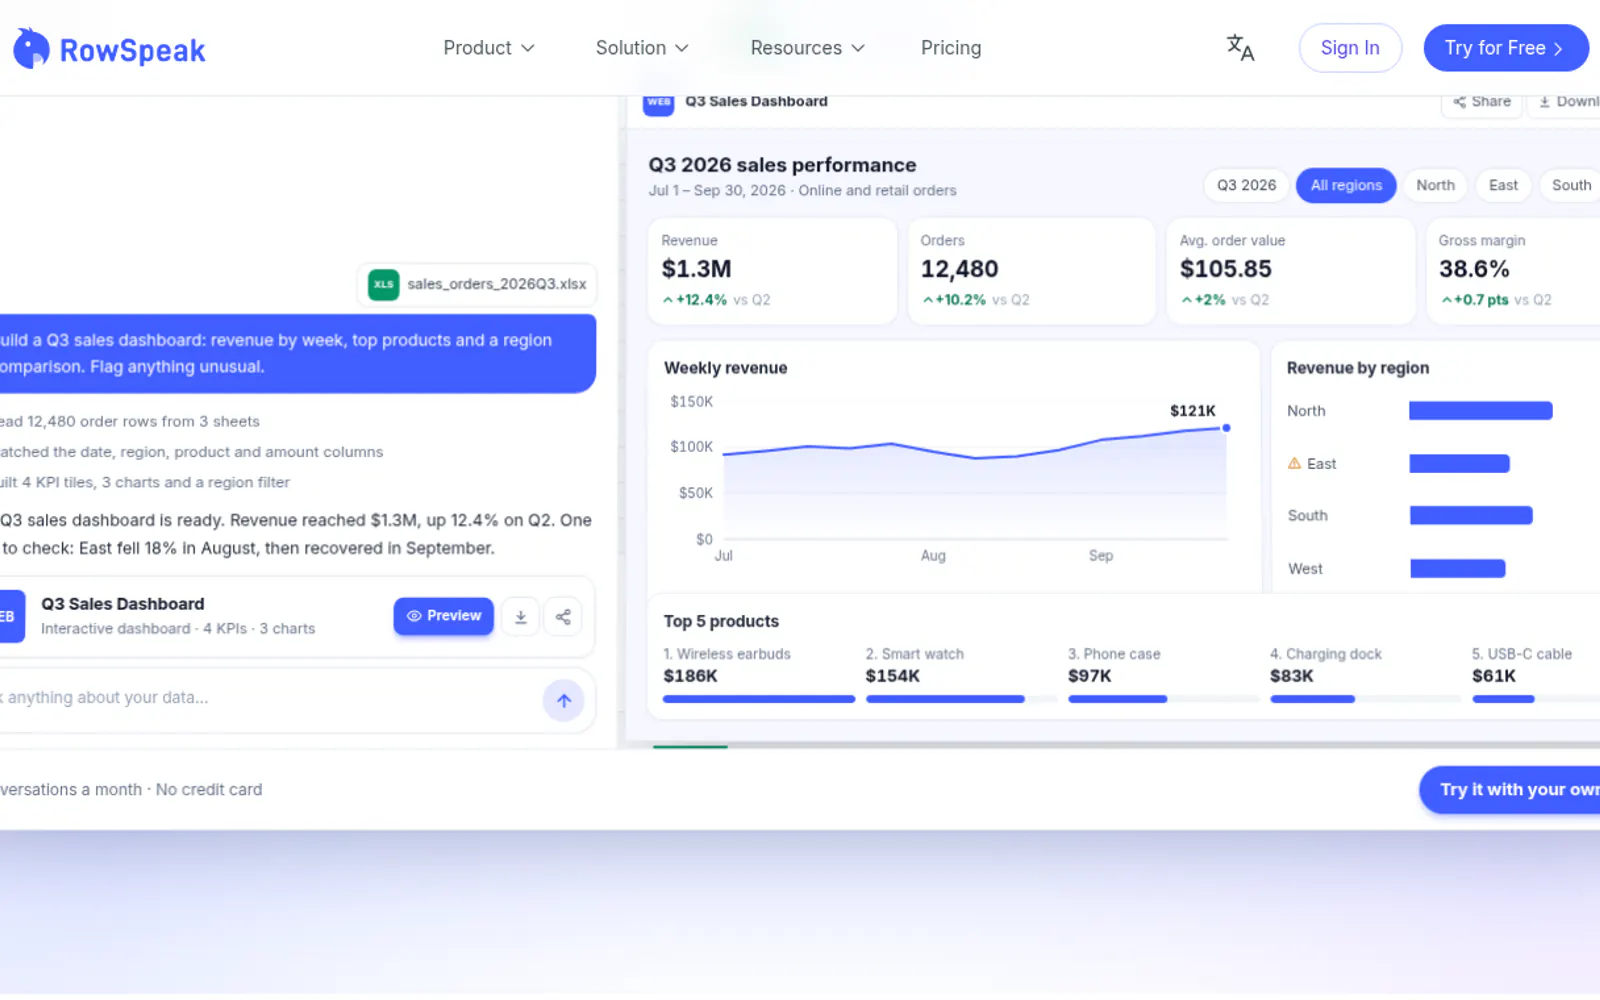Click the Avg. order value KPI tile
The height and width of the screenshot is (1000, 1600).
point(1290,271)
